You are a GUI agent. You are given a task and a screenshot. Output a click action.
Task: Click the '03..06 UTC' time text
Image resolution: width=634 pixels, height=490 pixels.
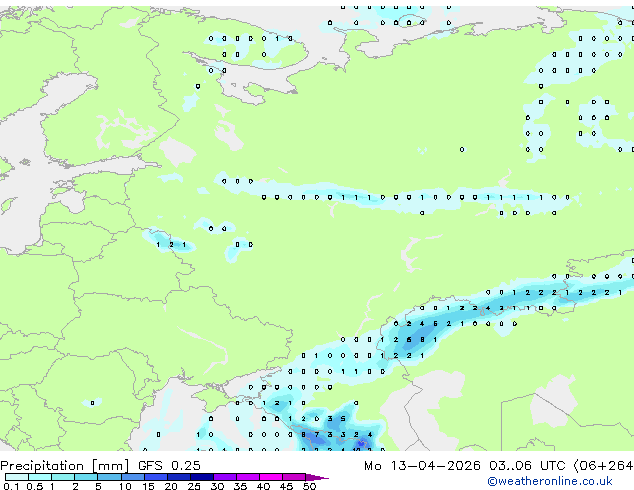(x=526, y=466)
